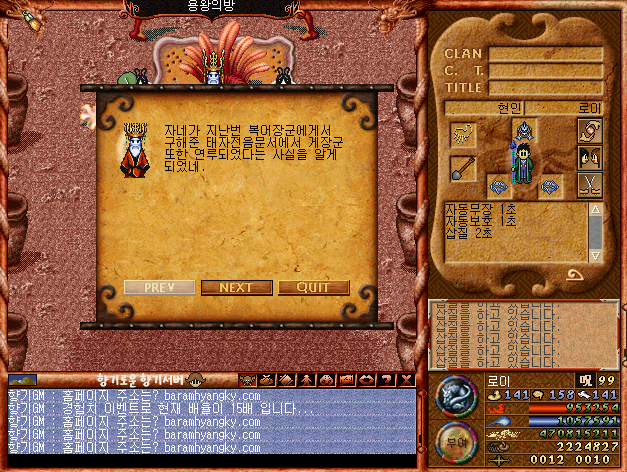This screenshot has height=472, width=627.
Task: Click the Dragon King portrait in the dialog
Action: (136, 150)
